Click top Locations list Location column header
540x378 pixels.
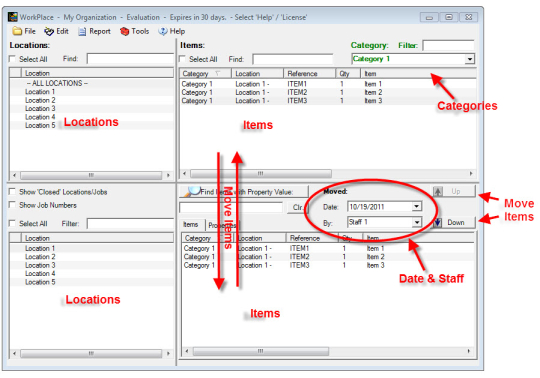(x=97, y=73)
